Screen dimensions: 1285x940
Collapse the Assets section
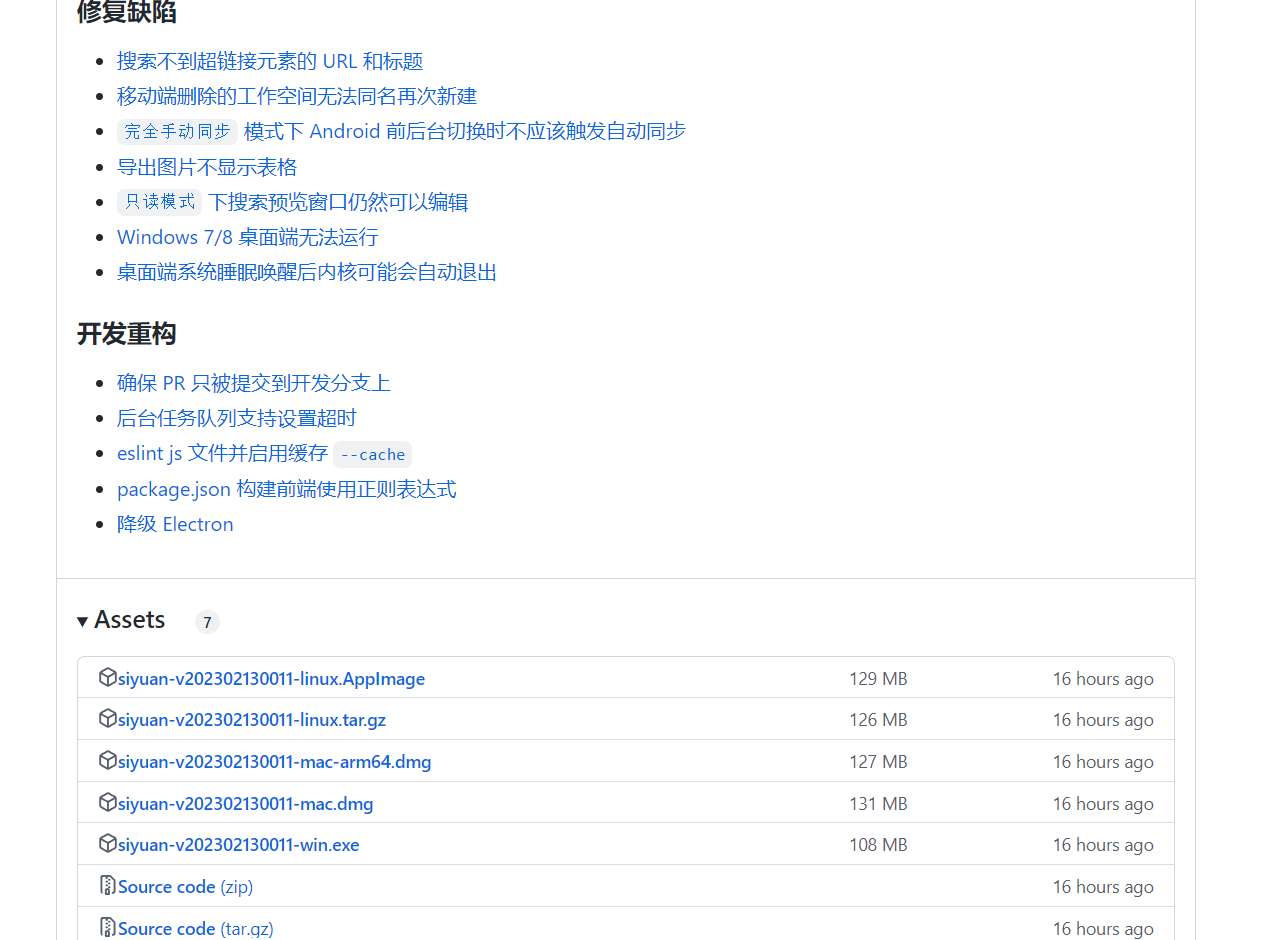(121, 620)
